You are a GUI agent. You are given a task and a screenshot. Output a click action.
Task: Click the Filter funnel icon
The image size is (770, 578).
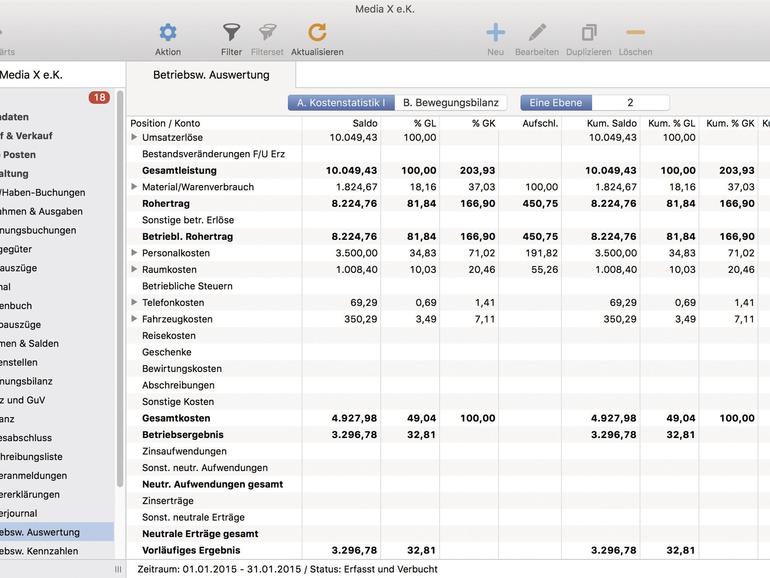coord(231,32)
